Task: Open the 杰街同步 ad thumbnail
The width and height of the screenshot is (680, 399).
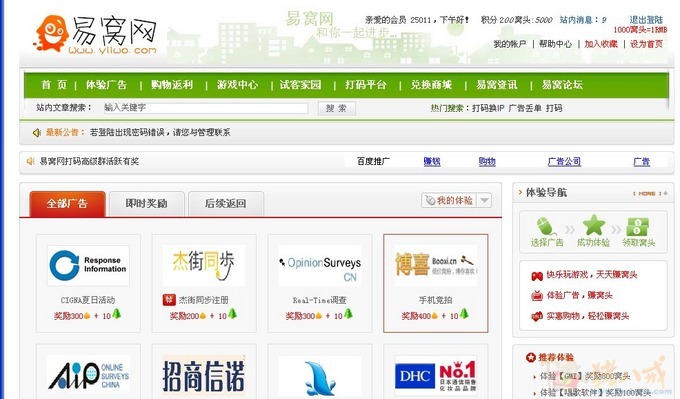Action: (204, 265)
